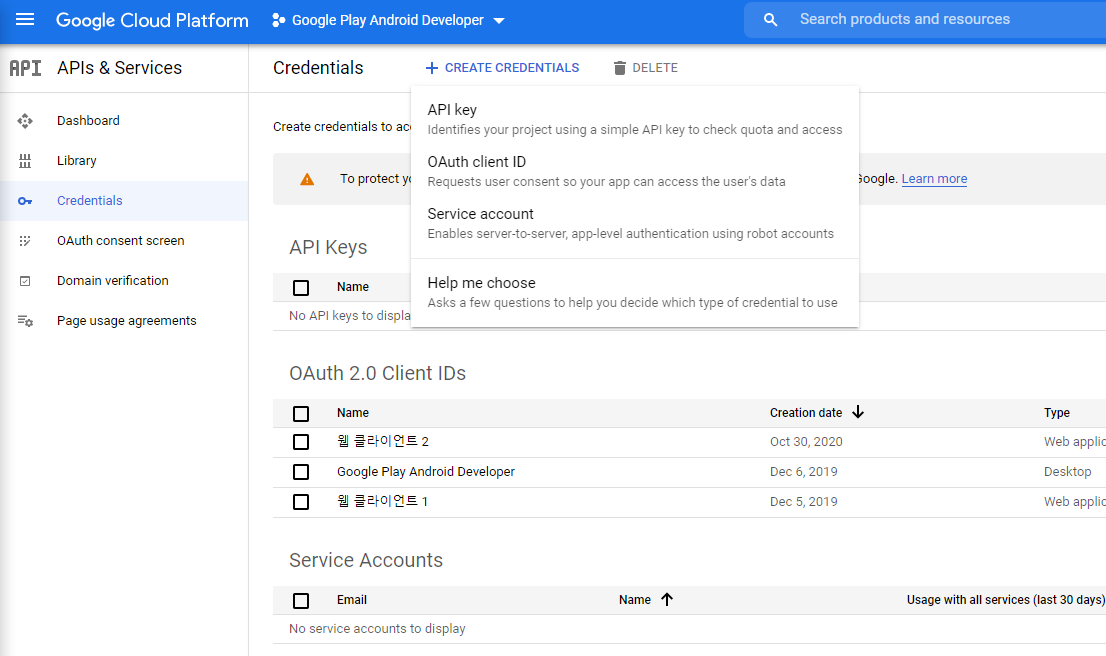Click the Name header in API Keys table
This screenshot has width=1106, height=656.
pos(353,287)
